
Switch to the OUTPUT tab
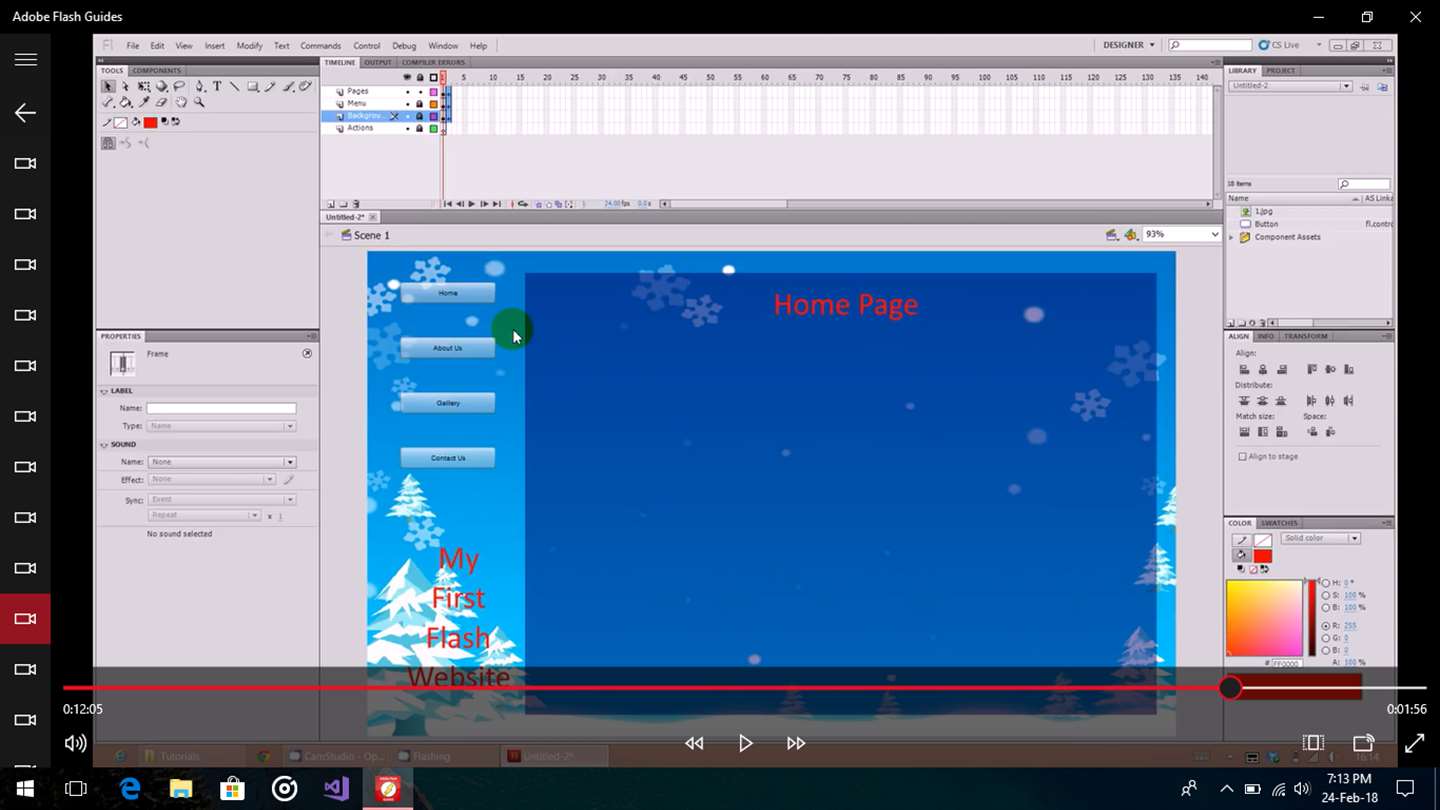[x=378, y=63]
